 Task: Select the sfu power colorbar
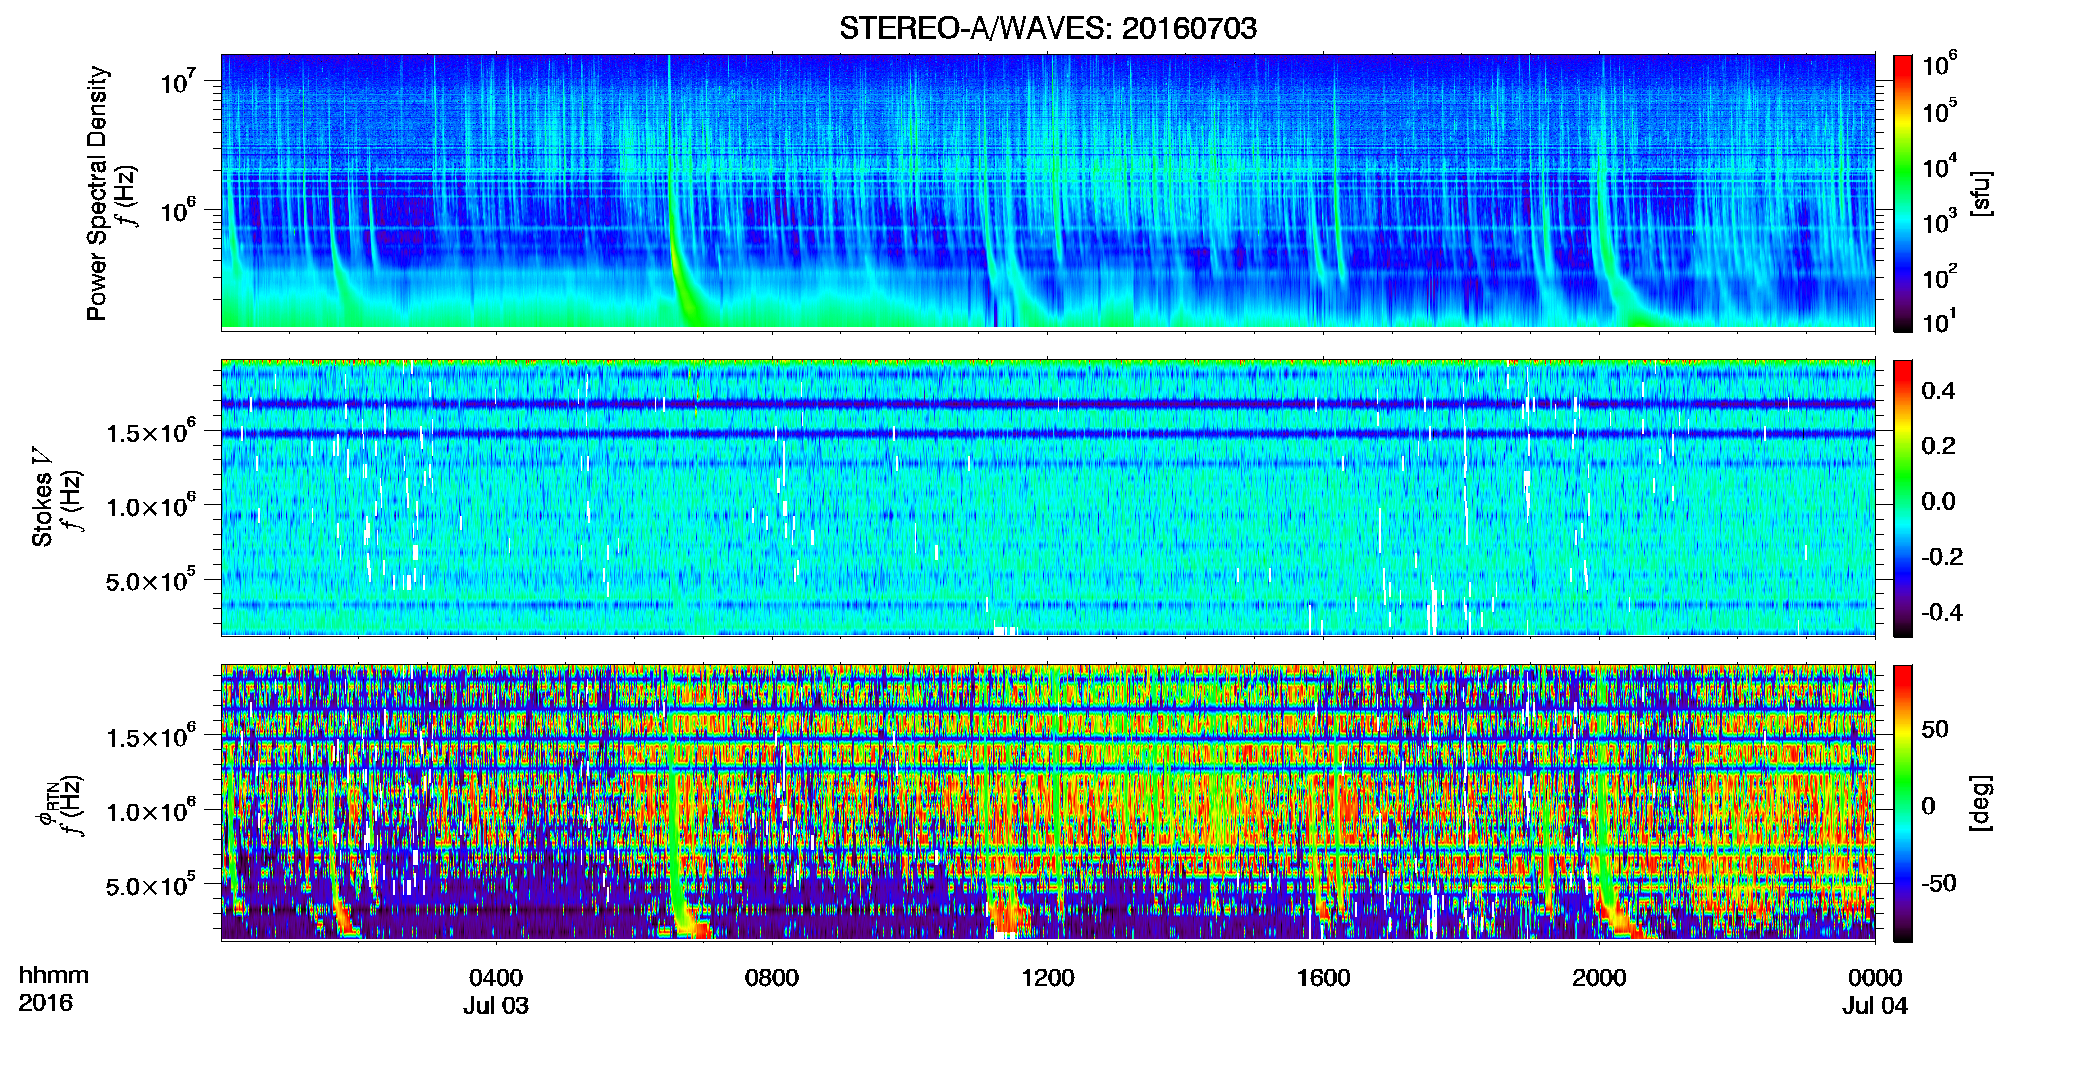click(x=1903, y=193)
